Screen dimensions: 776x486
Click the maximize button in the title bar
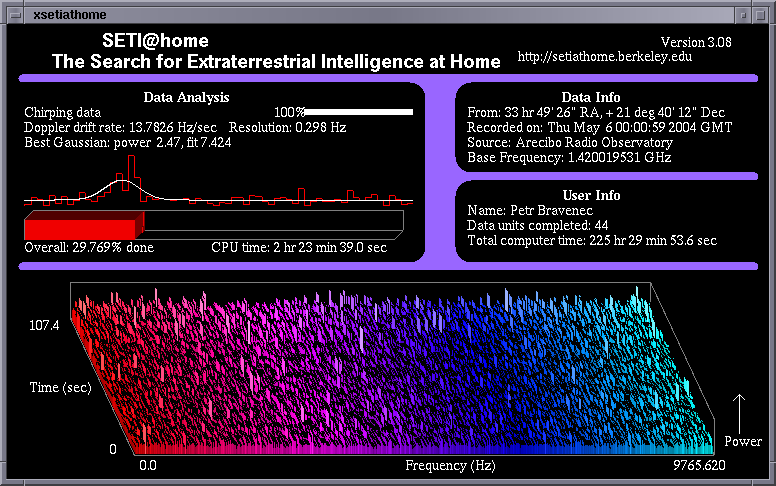tap(761, 15)
